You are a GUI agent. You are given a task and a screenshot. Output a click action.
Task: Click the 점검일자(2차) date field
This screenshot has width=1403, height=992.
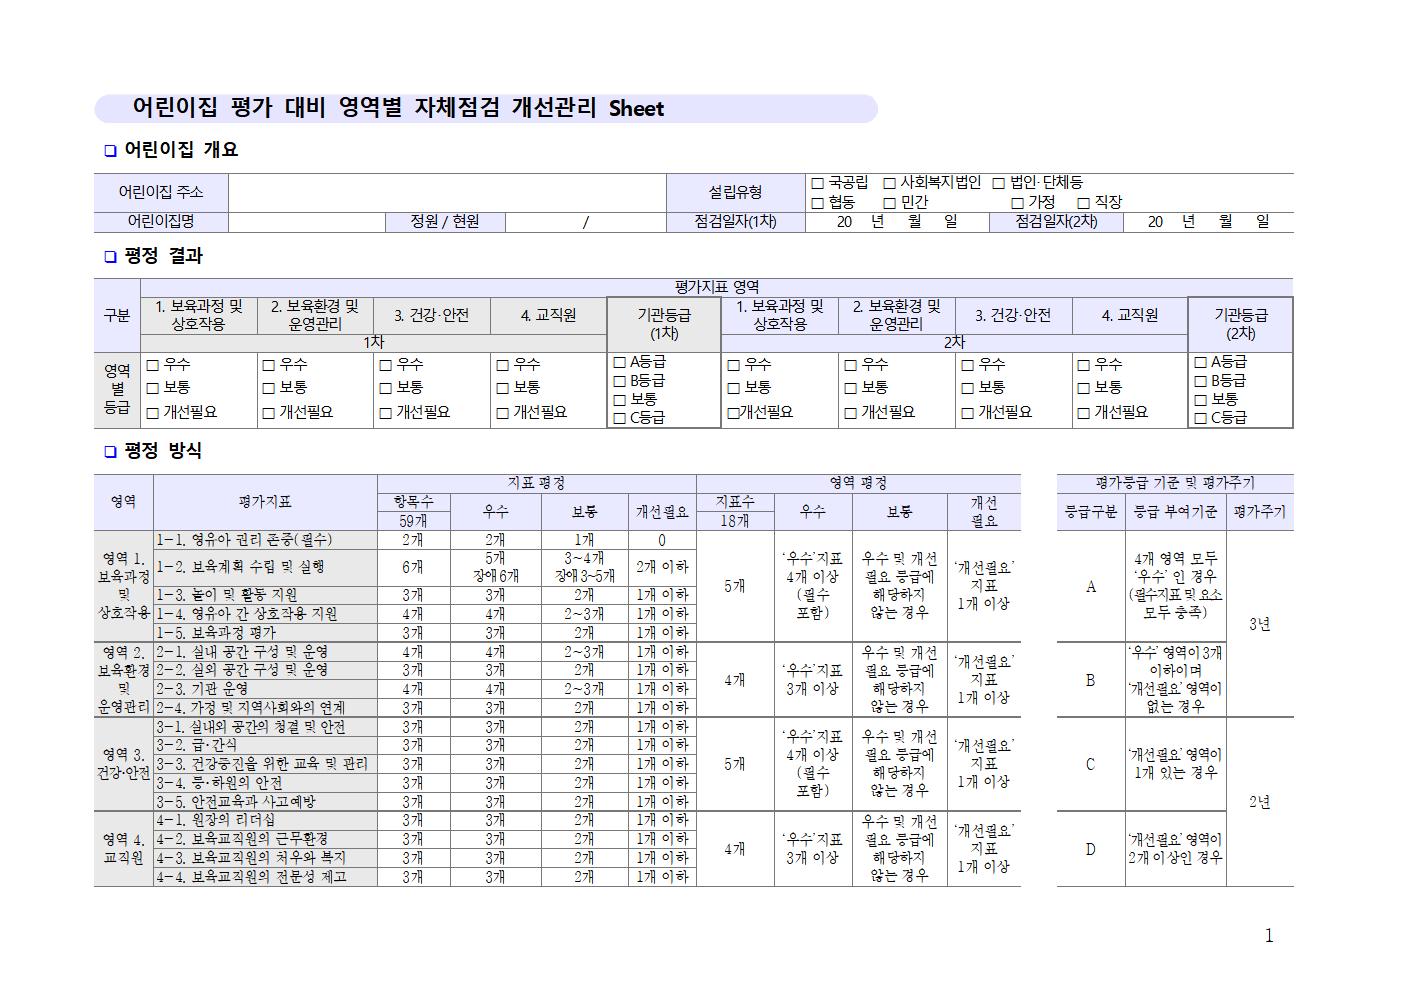pyautogui.click(x=1208, y=222)
